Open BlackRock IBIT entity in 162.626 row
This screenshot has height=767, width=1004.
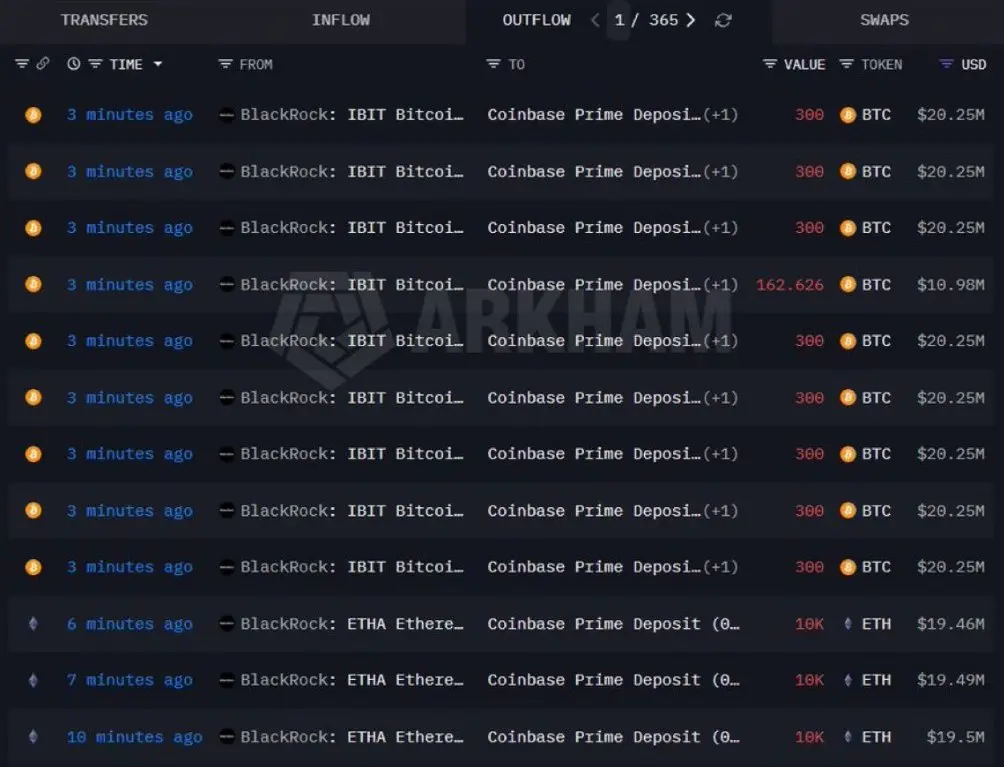coord(352,284)
